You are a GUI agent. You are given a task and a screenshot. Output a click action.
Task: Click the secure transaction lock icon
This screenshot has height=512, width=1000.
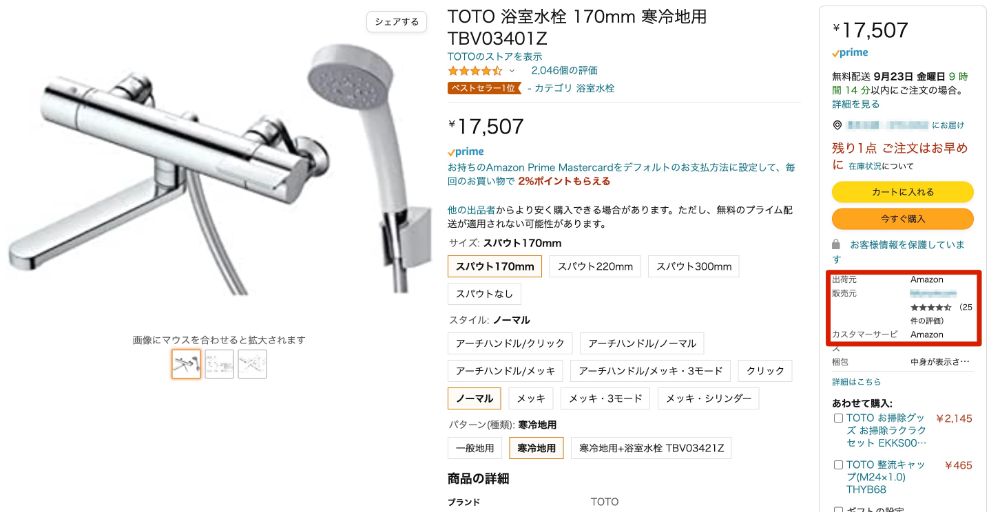[x=836, y=245]
